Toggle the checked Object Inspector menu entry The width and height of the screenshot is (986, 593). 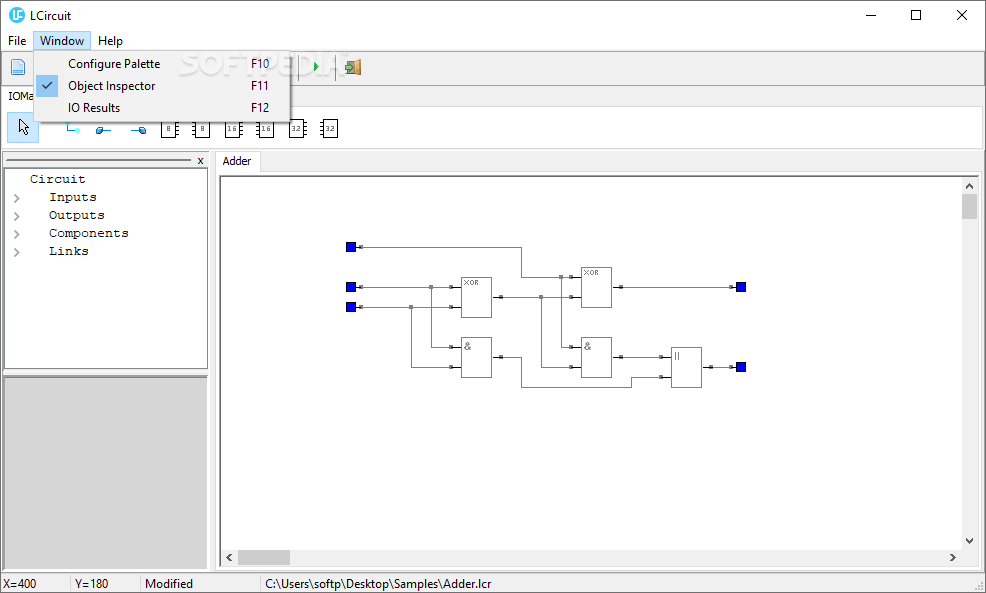(162, 86)
